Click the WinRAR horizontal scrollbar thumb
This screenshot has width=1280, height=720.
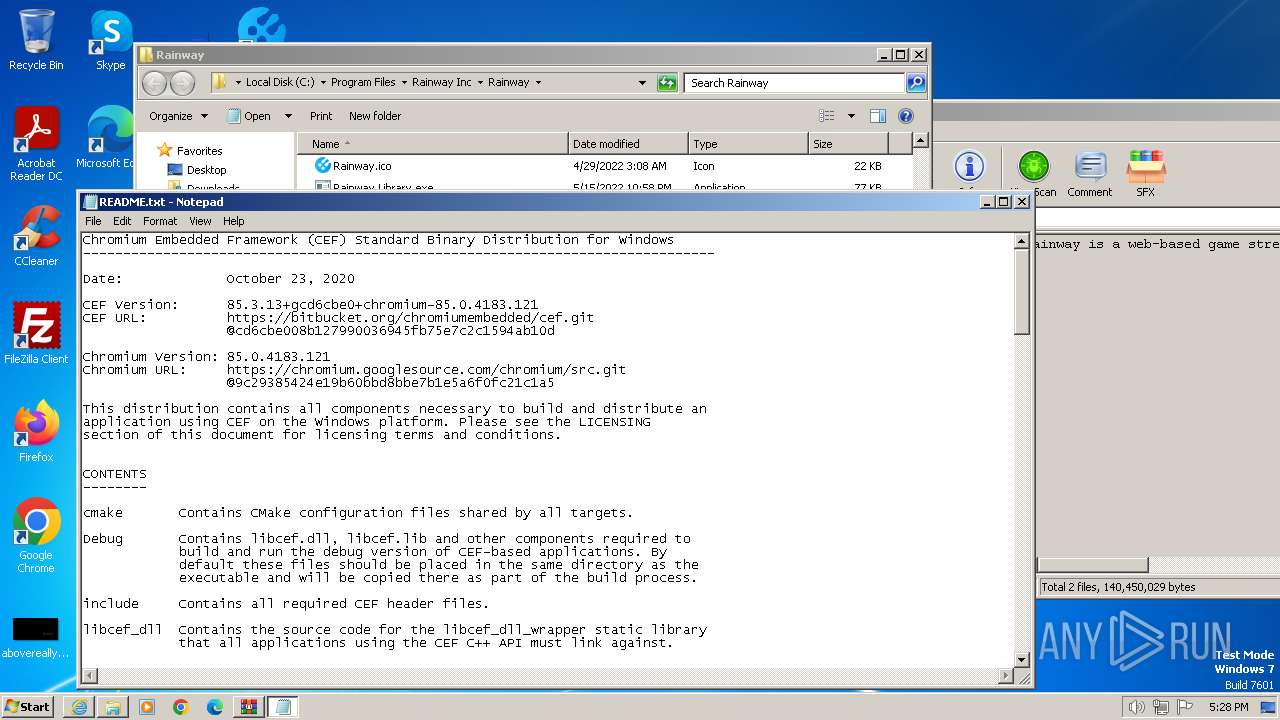1093,565
